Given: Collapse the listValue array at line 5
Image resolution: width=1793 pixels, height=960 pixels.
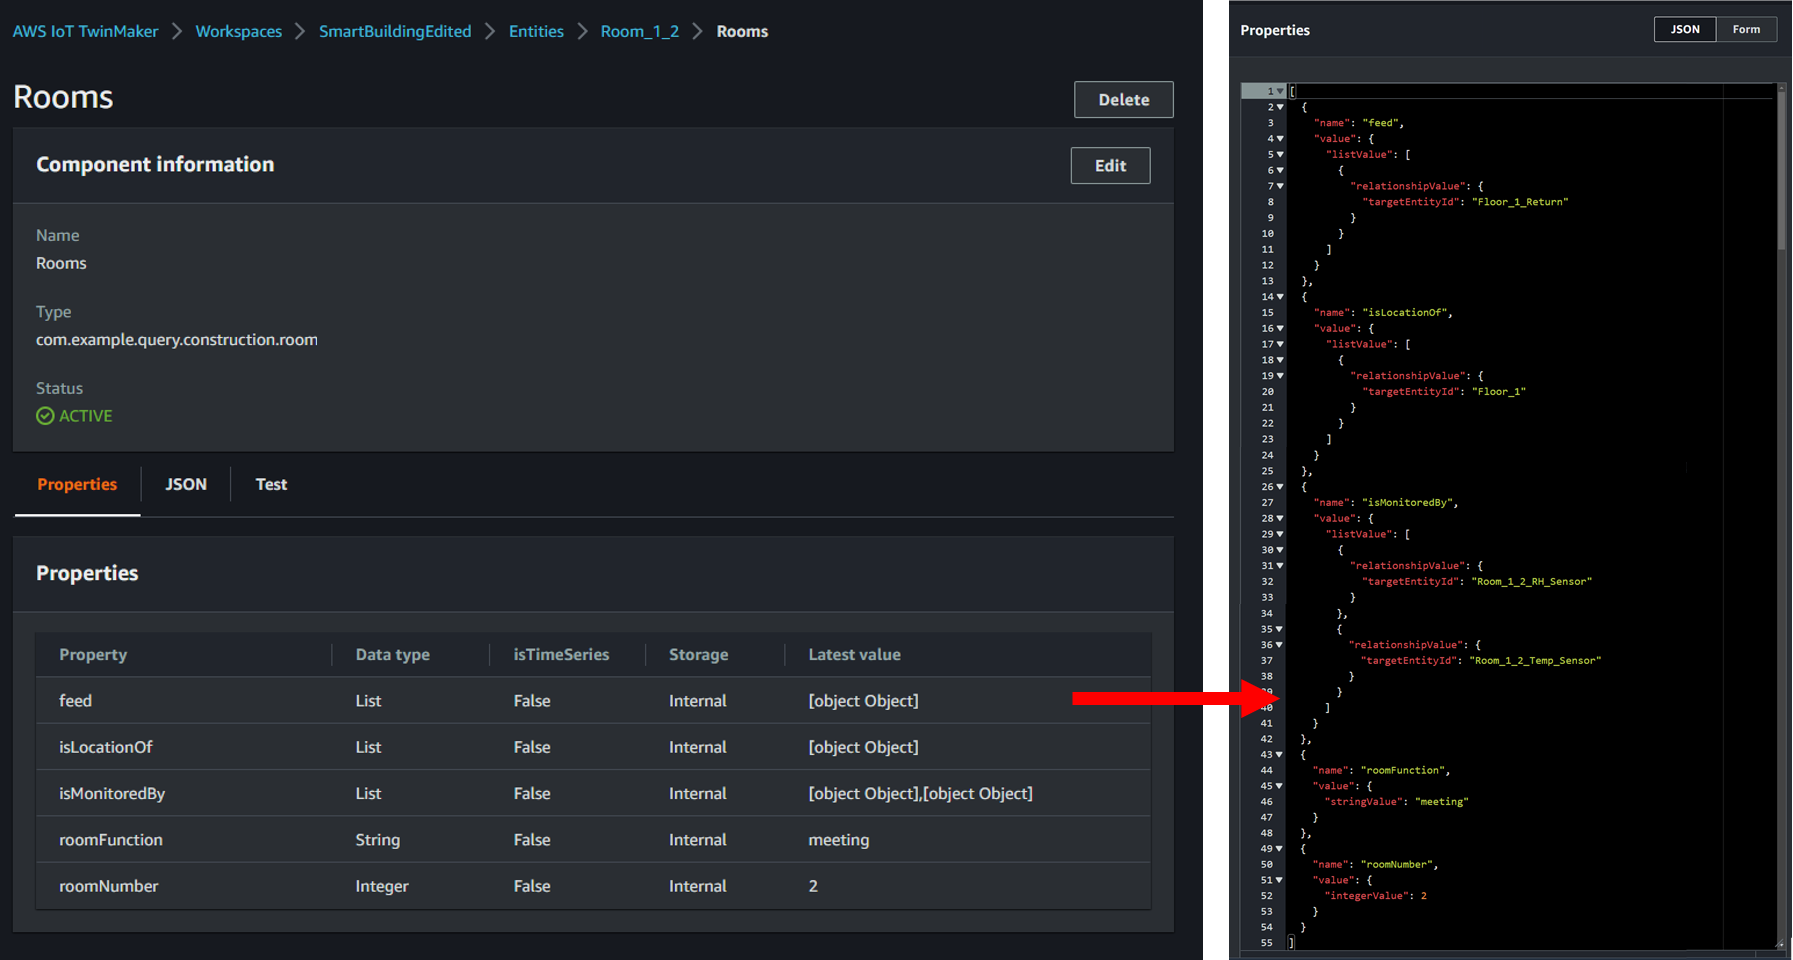Looking at the screenshot, I should pyautogui.click(x=1278, y=154).
